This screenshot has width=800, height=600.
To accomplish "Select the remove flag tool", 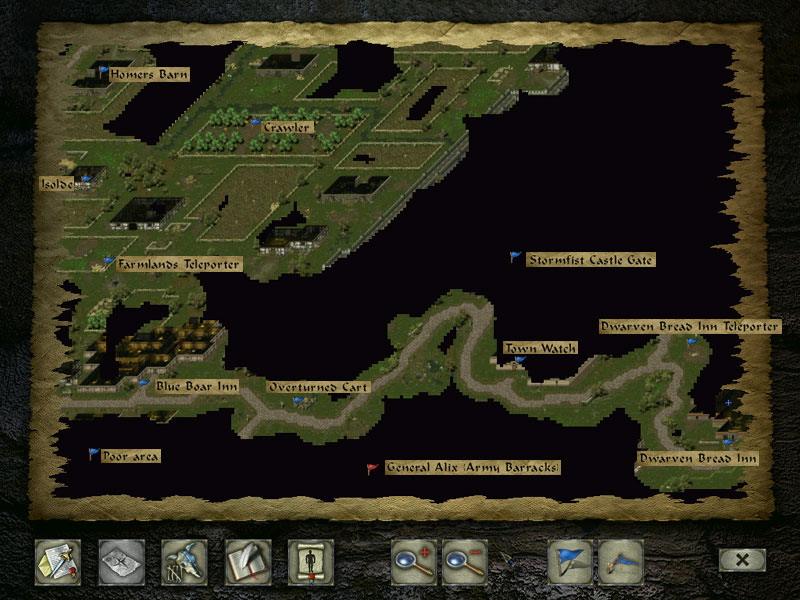I will point(621,562).
